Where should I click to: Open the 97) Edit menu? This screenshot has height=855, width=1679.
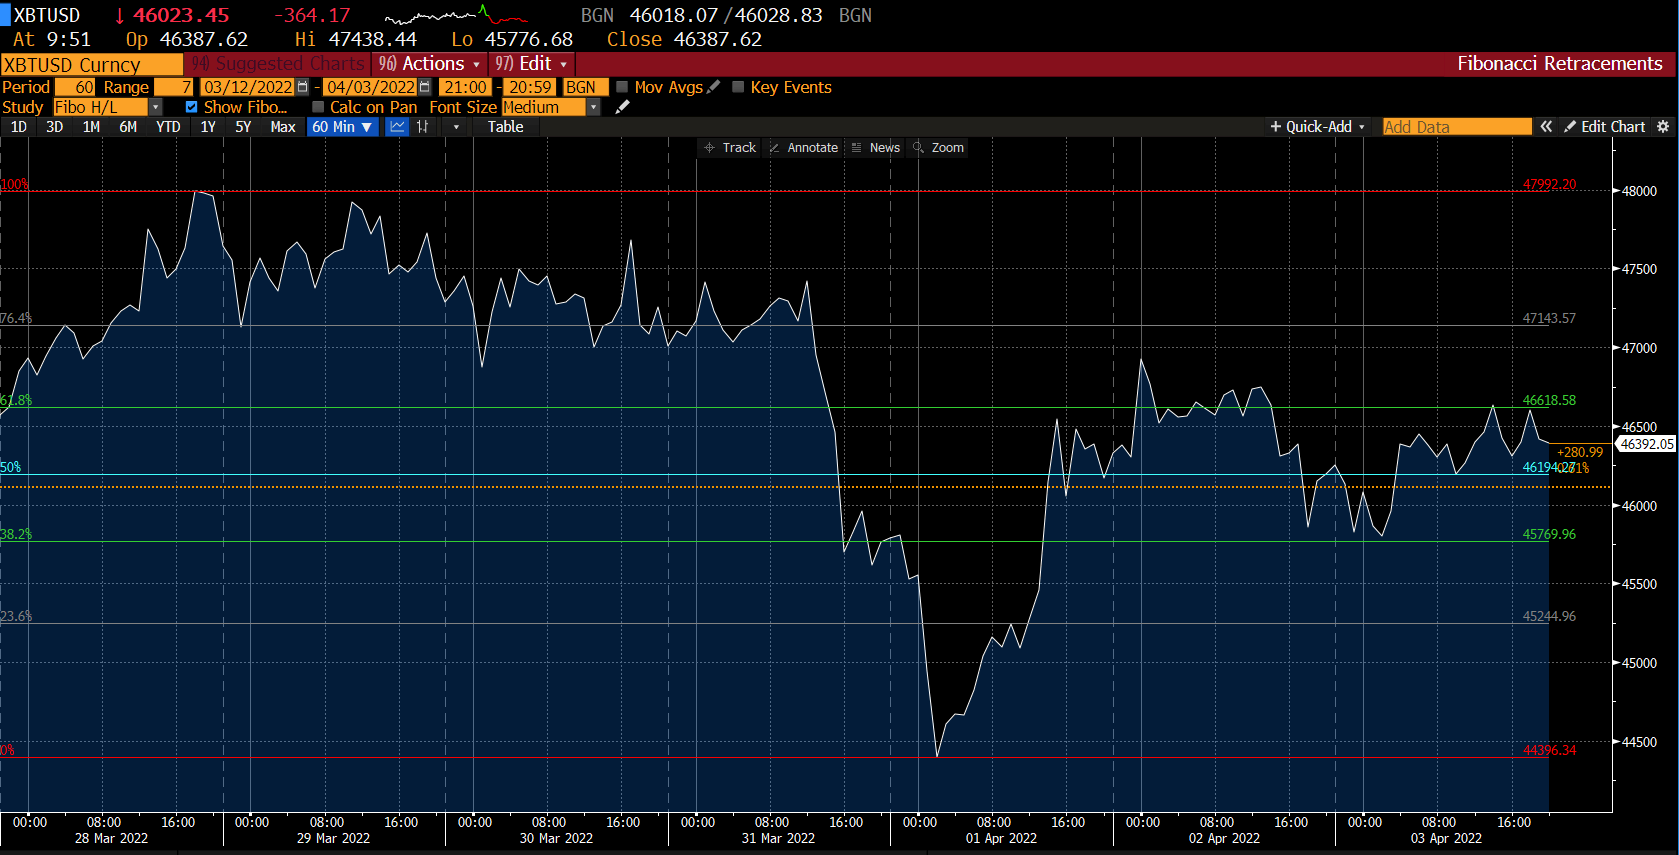[531, 64]
